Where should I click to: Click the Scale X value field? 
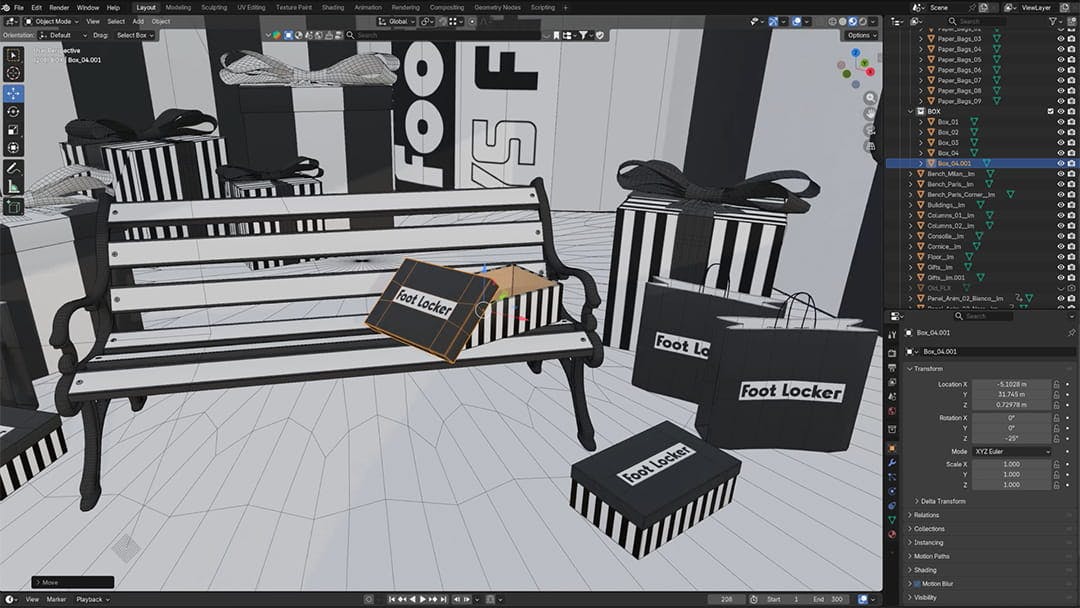1010,464
